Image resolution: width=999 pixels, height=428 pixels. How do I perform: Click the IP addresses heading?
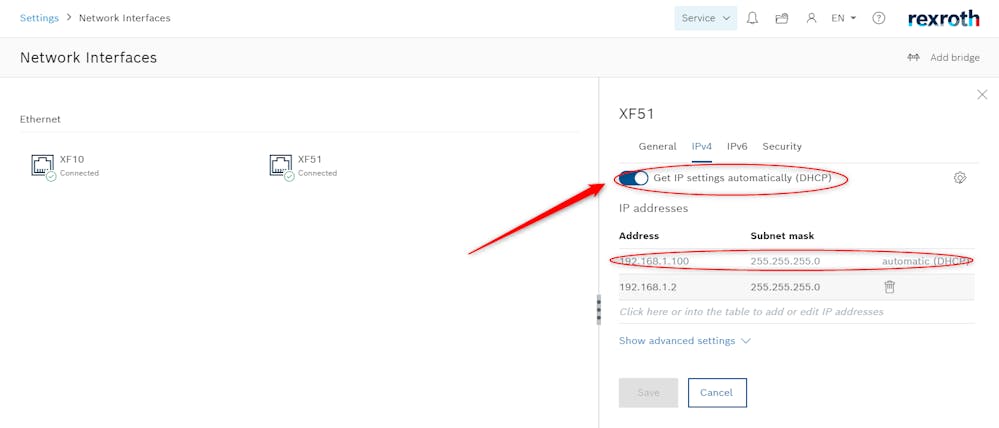[x=654, y=208]
